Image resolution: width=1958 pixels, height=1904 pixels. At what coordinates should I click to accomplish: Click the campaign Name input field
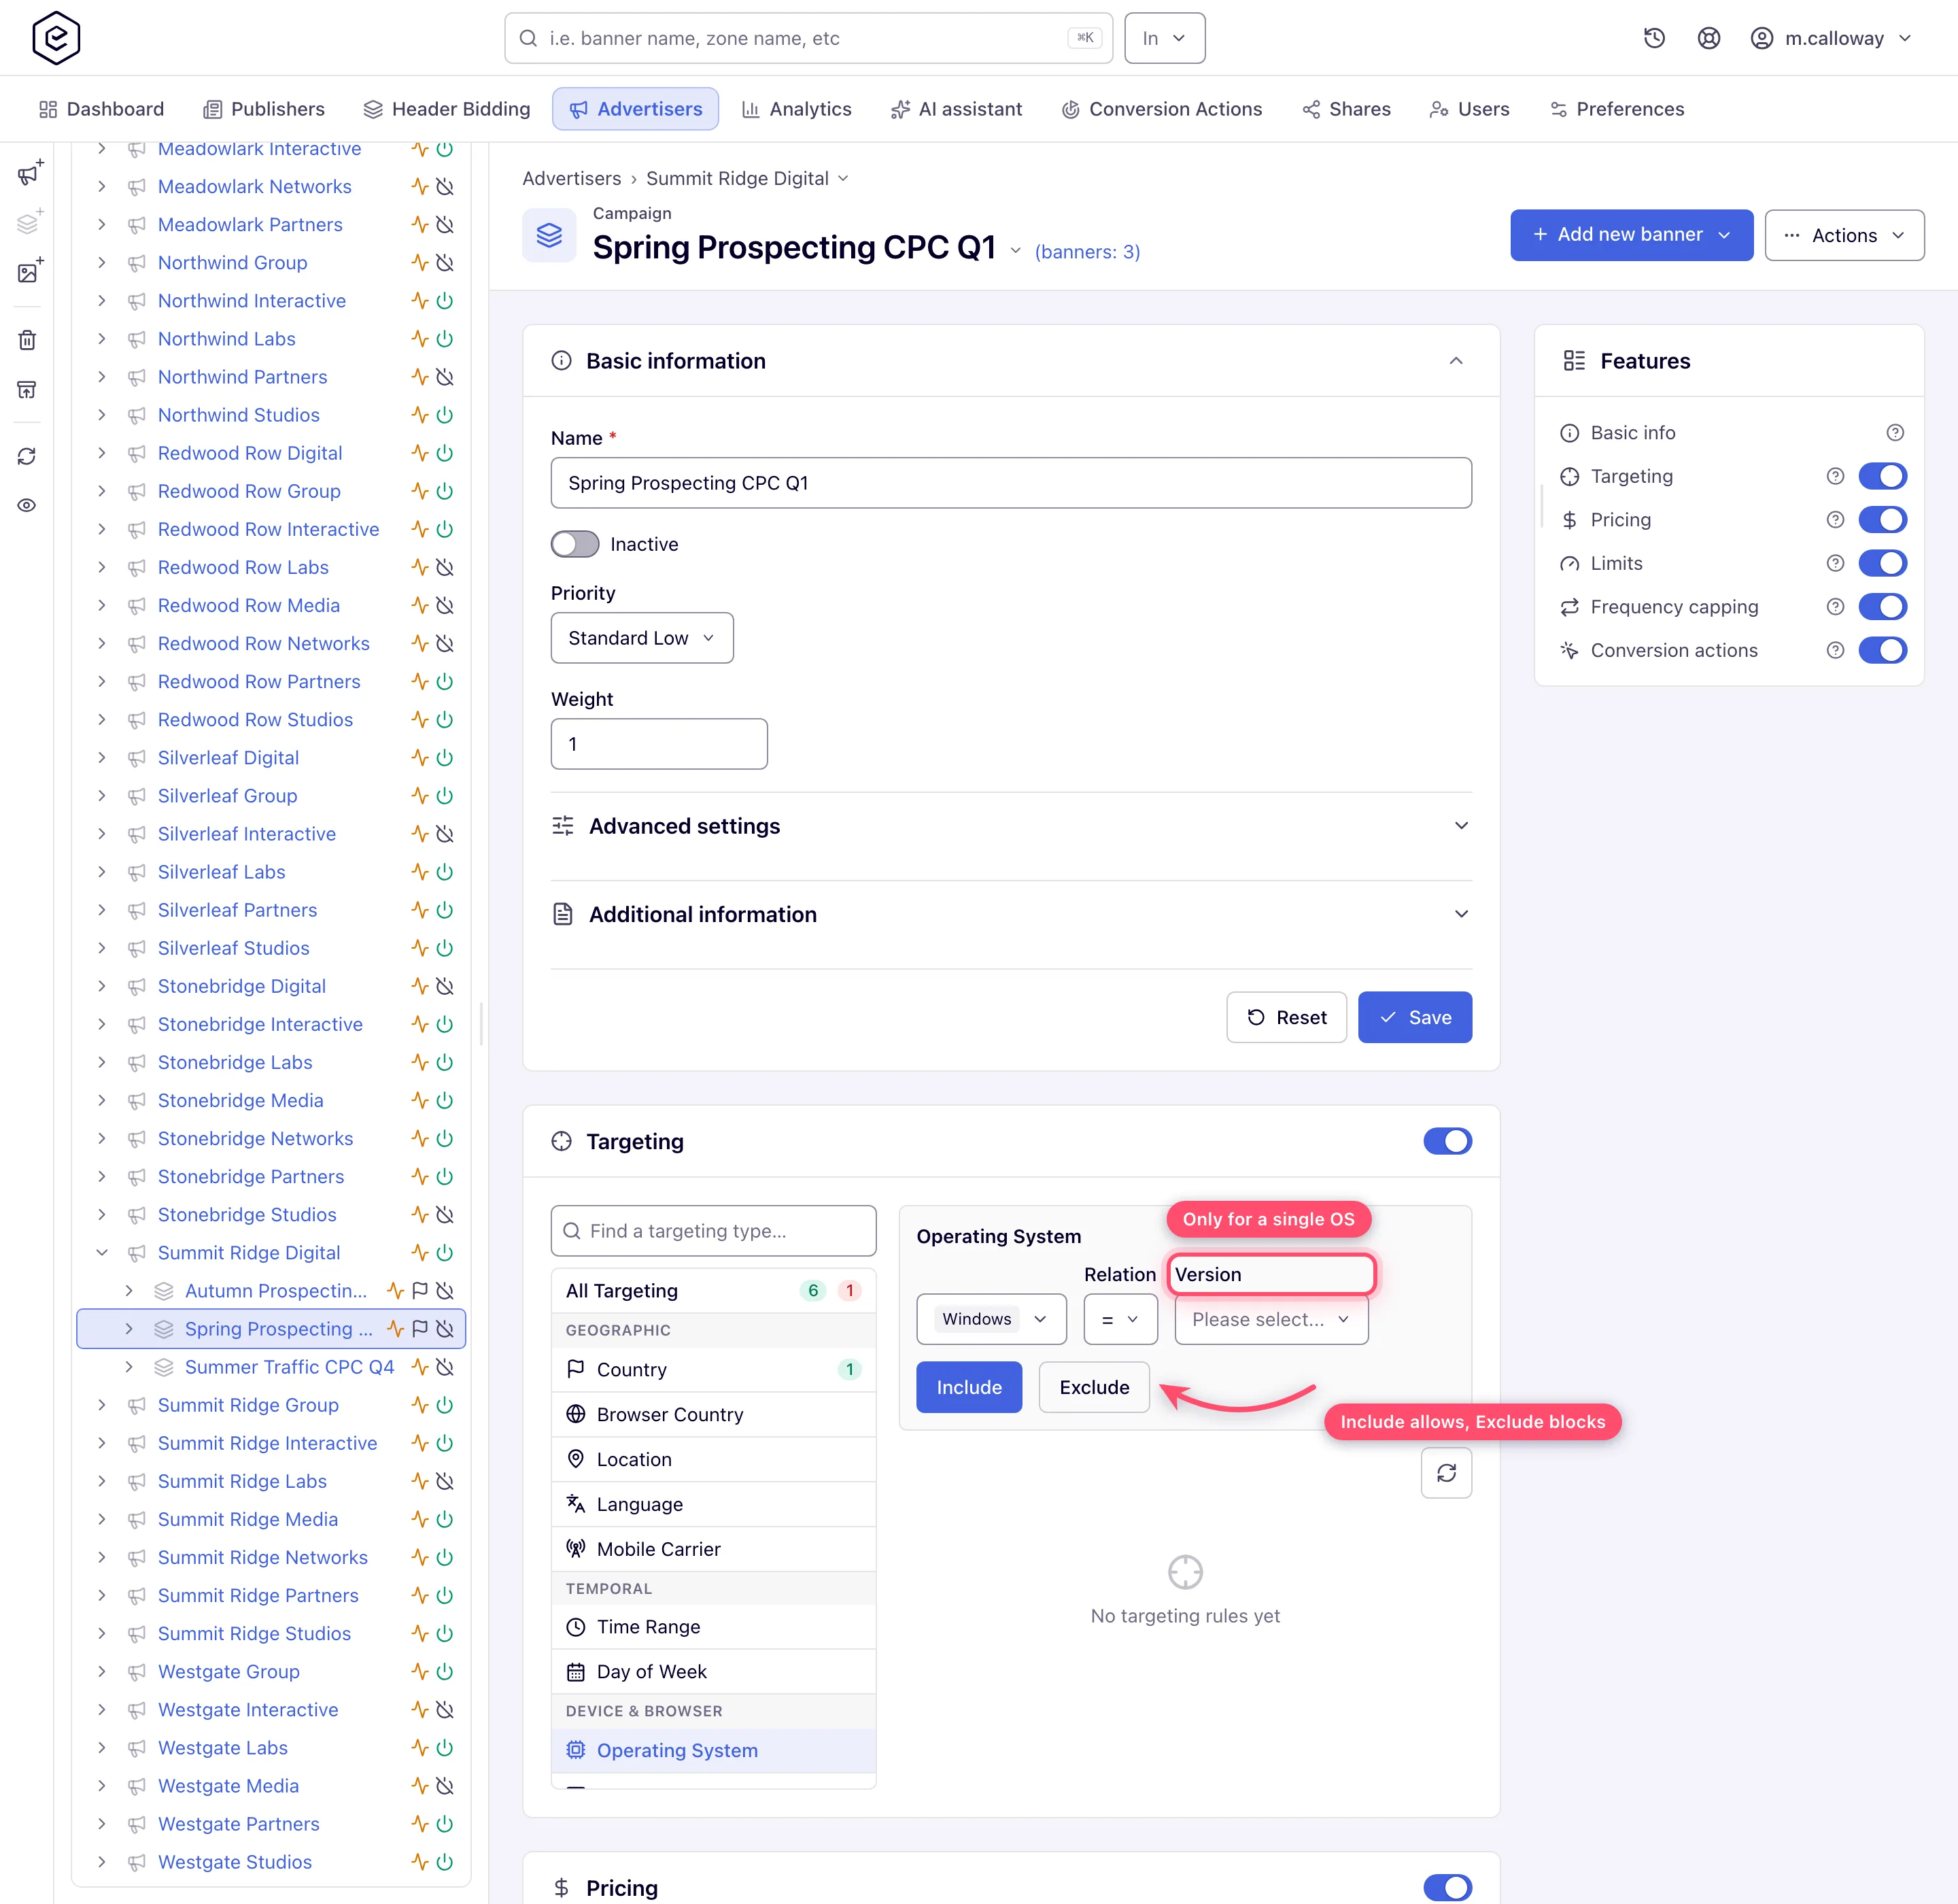coord(1011,483)
